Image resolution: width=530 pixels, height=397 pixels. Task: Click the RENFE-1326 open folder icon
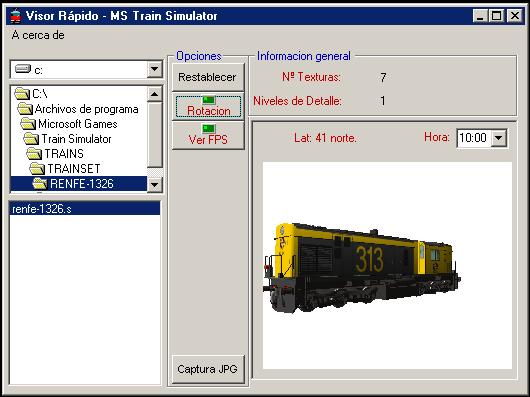(40, 183)
